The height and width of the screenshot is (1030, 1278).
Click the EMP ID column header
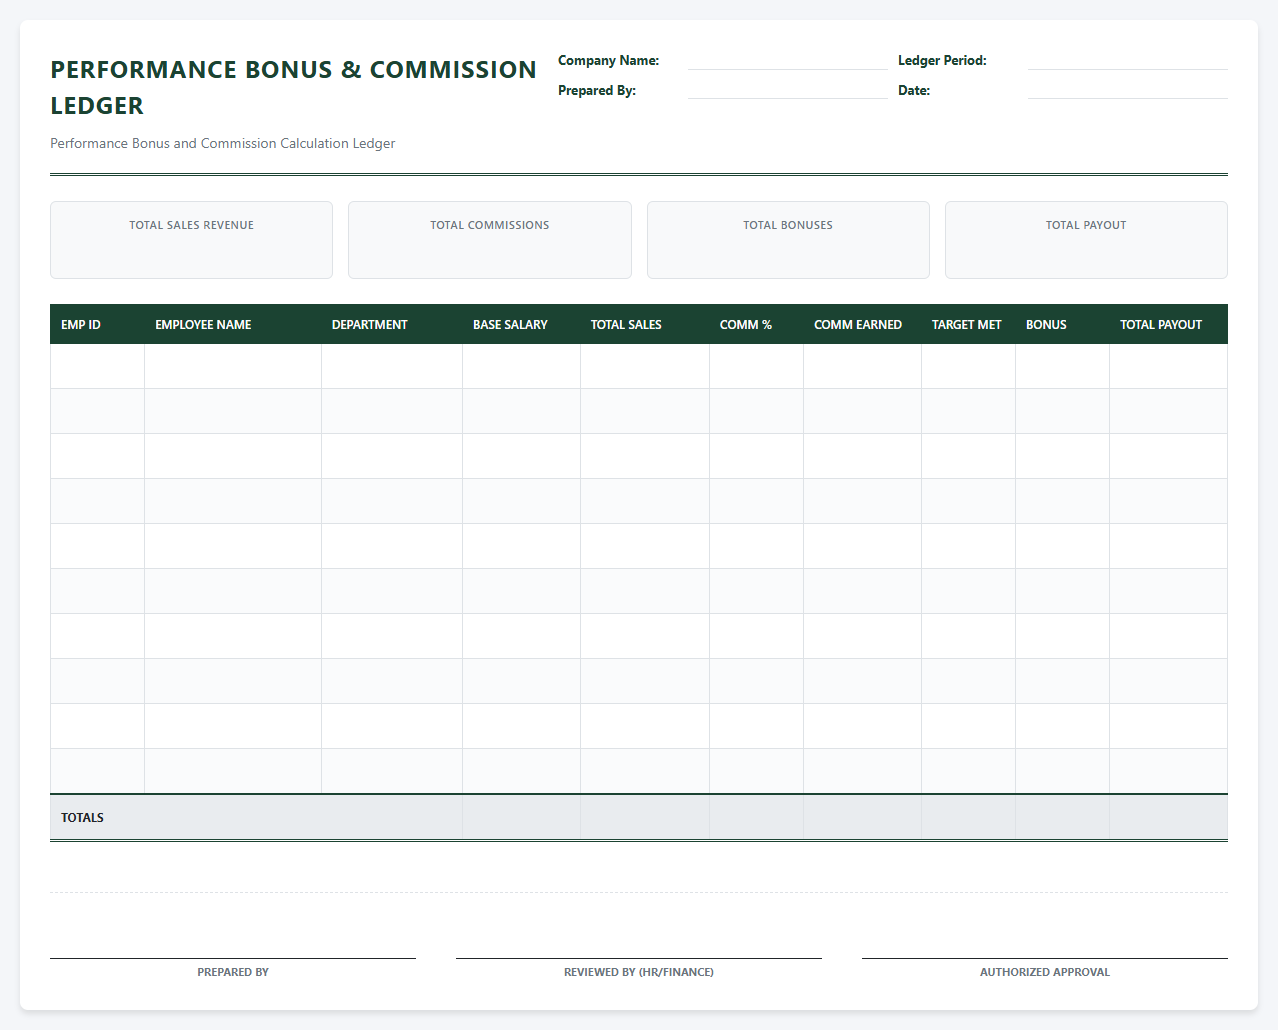coord(97,324)
